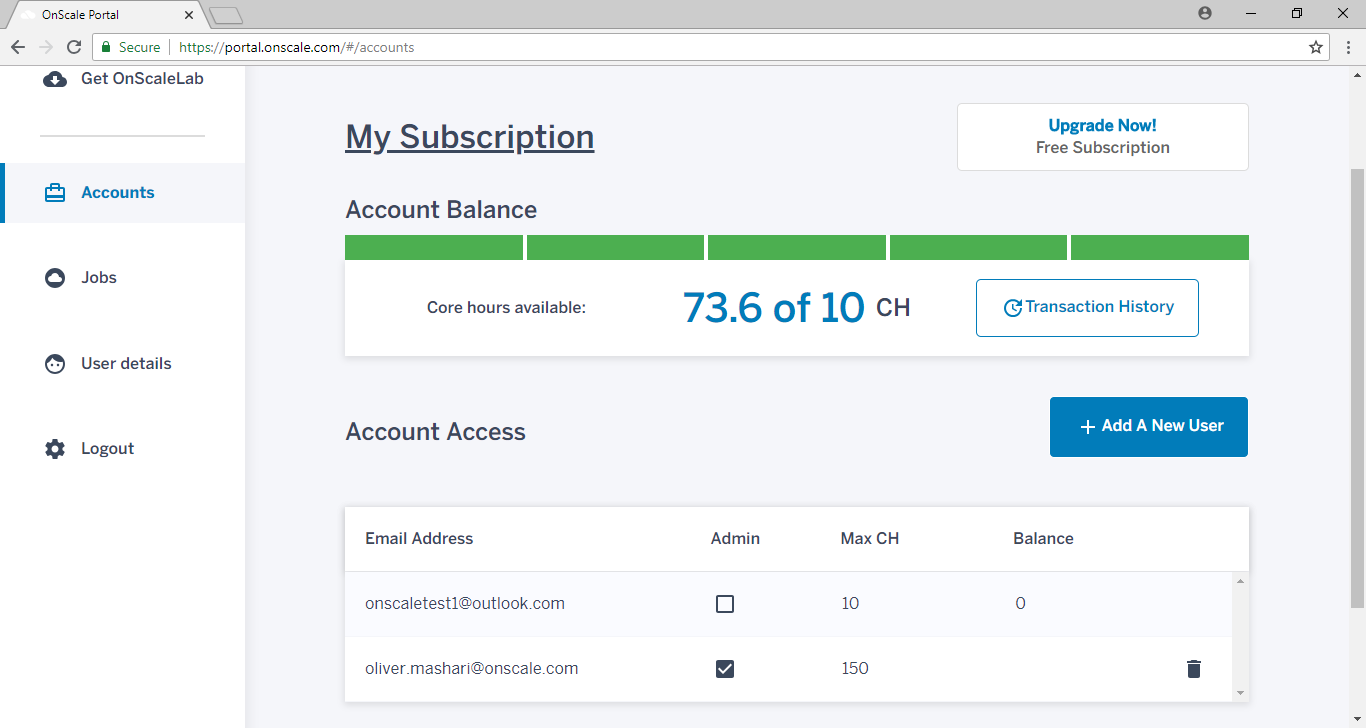This screenshot has width=1366, height=728.
Task: Click Max CH column header
Action: pos(870,539)
